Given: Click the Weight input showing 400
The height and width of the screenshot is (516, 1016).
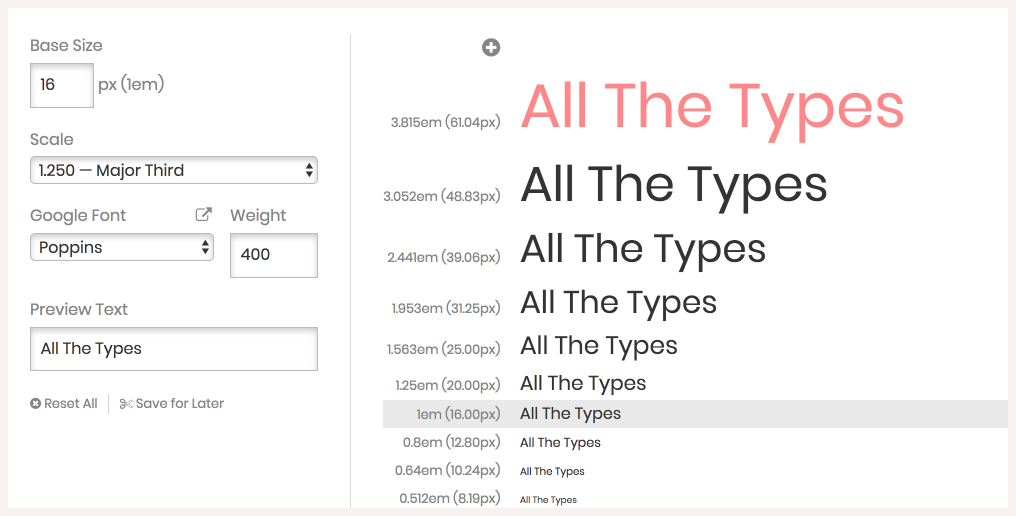Looking at the screenshot, I should (x=274, y=255).
